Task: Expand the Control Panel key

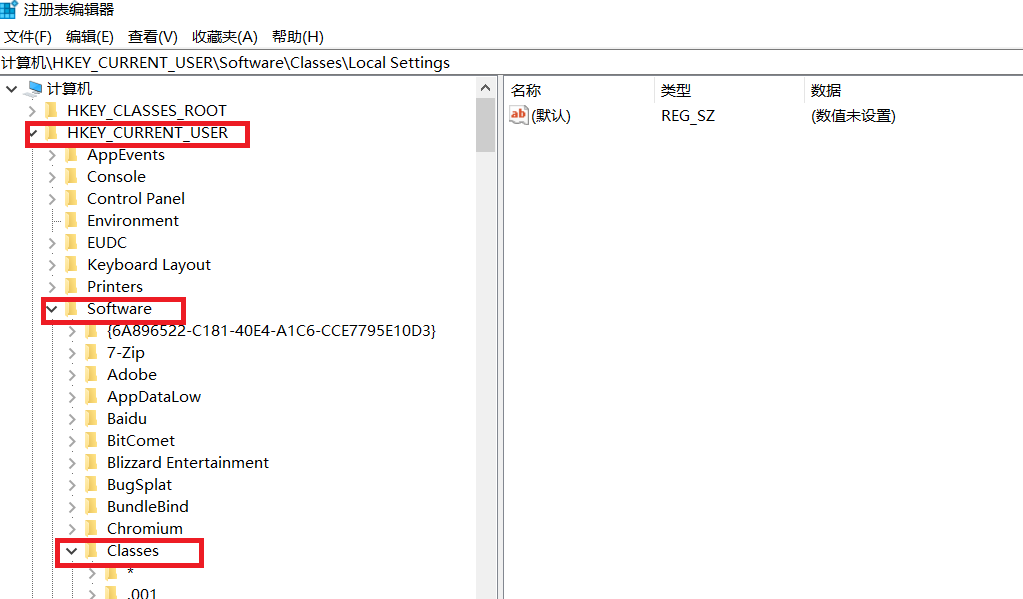Action: click(x=52, y=199)
